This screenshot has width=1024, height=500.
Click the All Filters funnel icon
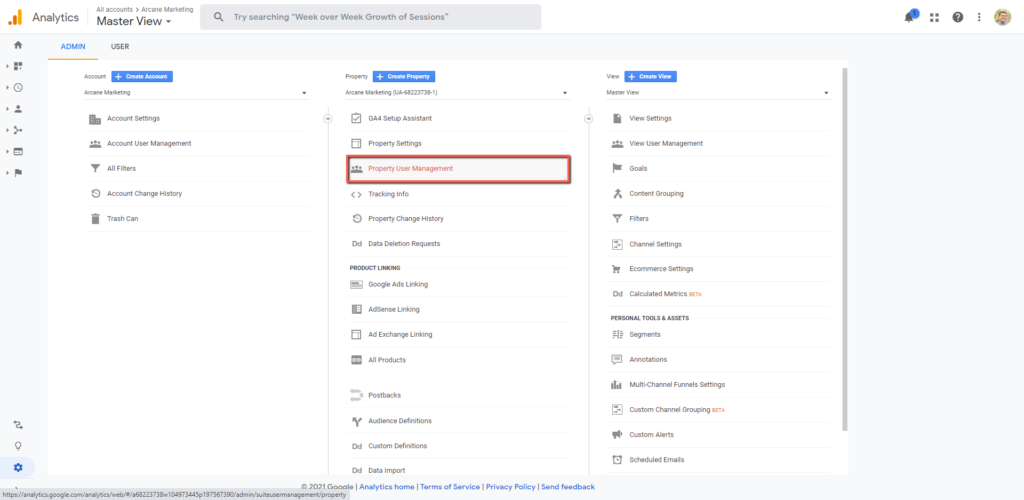point(95,168)
